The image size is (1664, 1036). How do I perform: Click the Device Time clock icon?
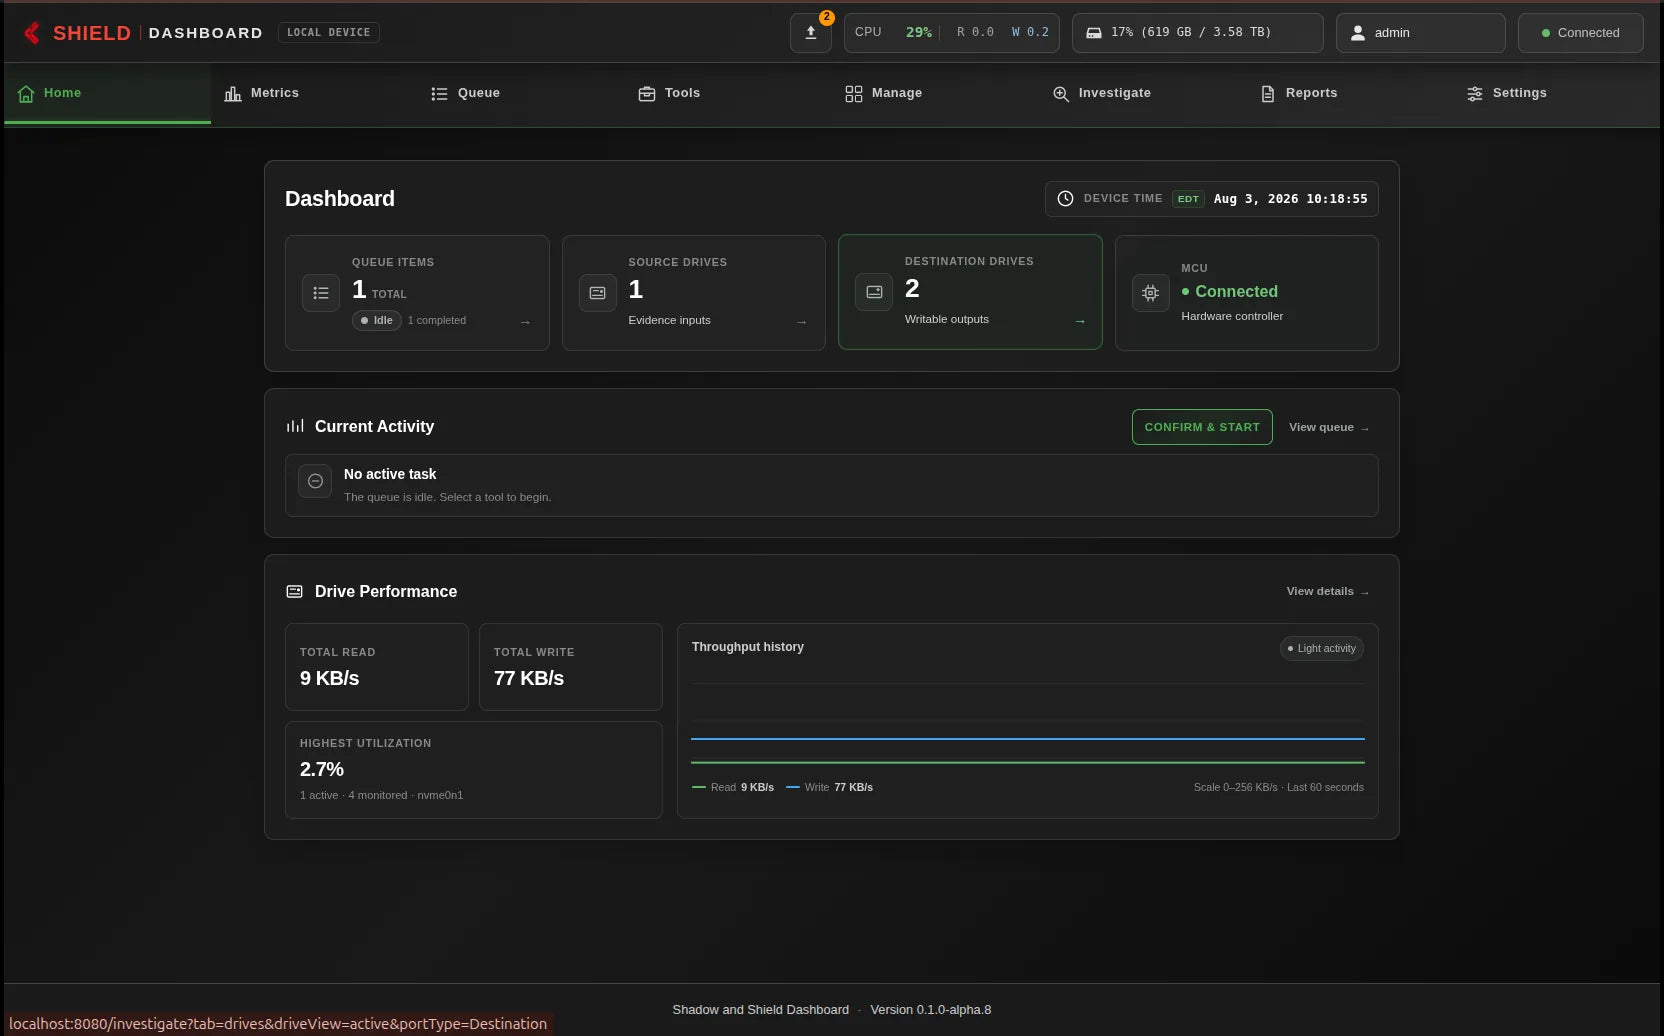[x=1066, y=198]
